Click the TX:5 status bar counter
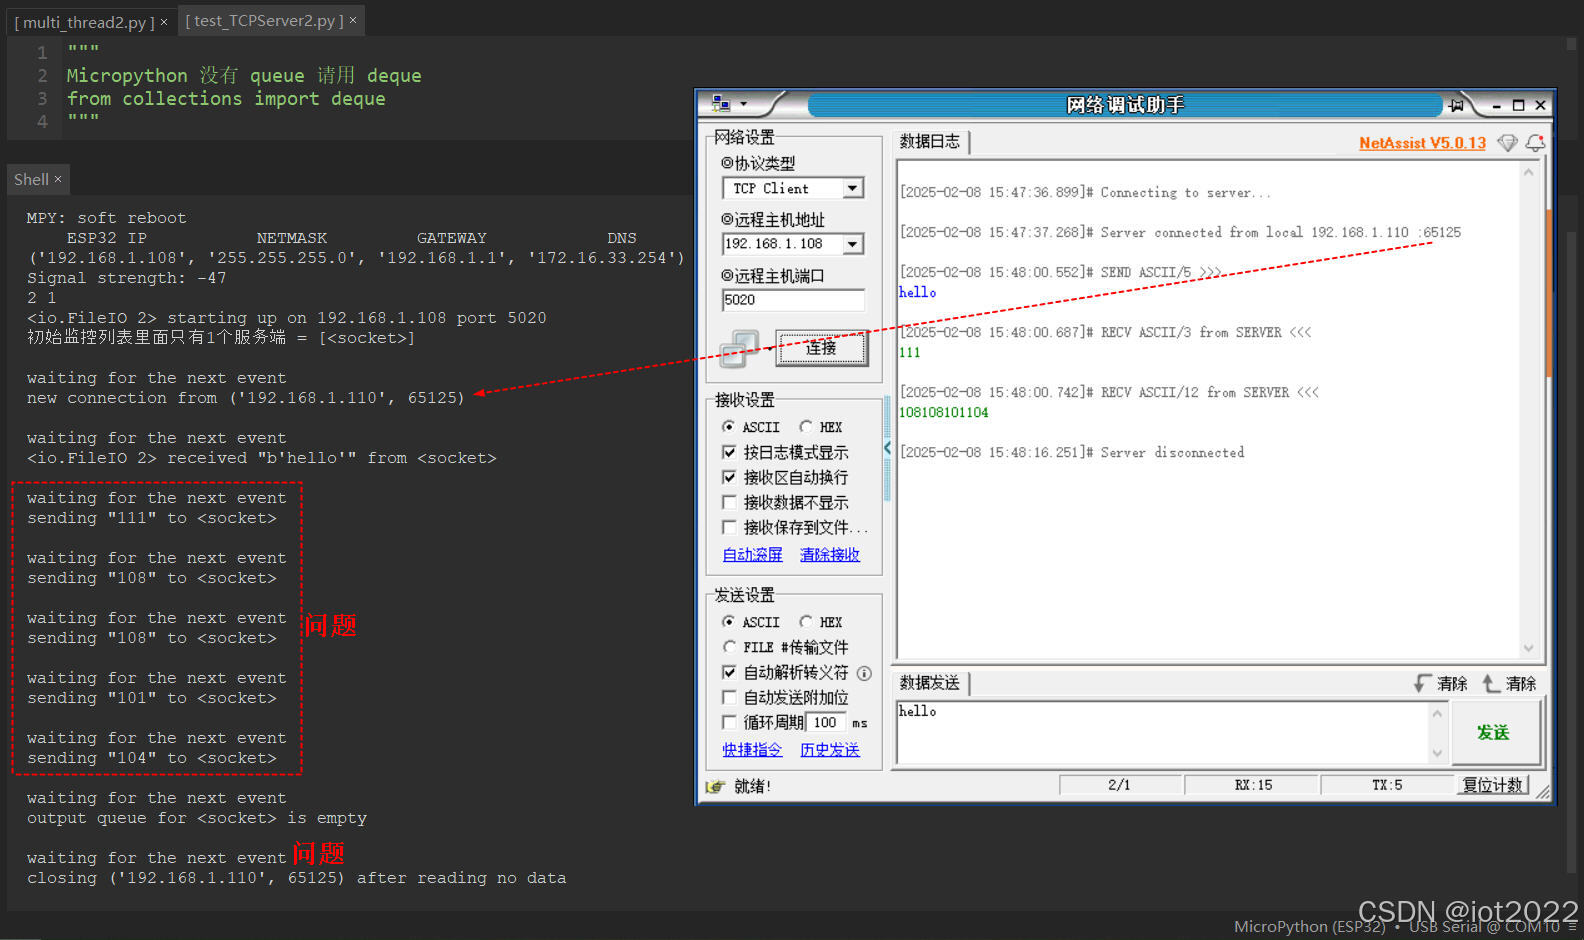 [x=1387, y=785]
